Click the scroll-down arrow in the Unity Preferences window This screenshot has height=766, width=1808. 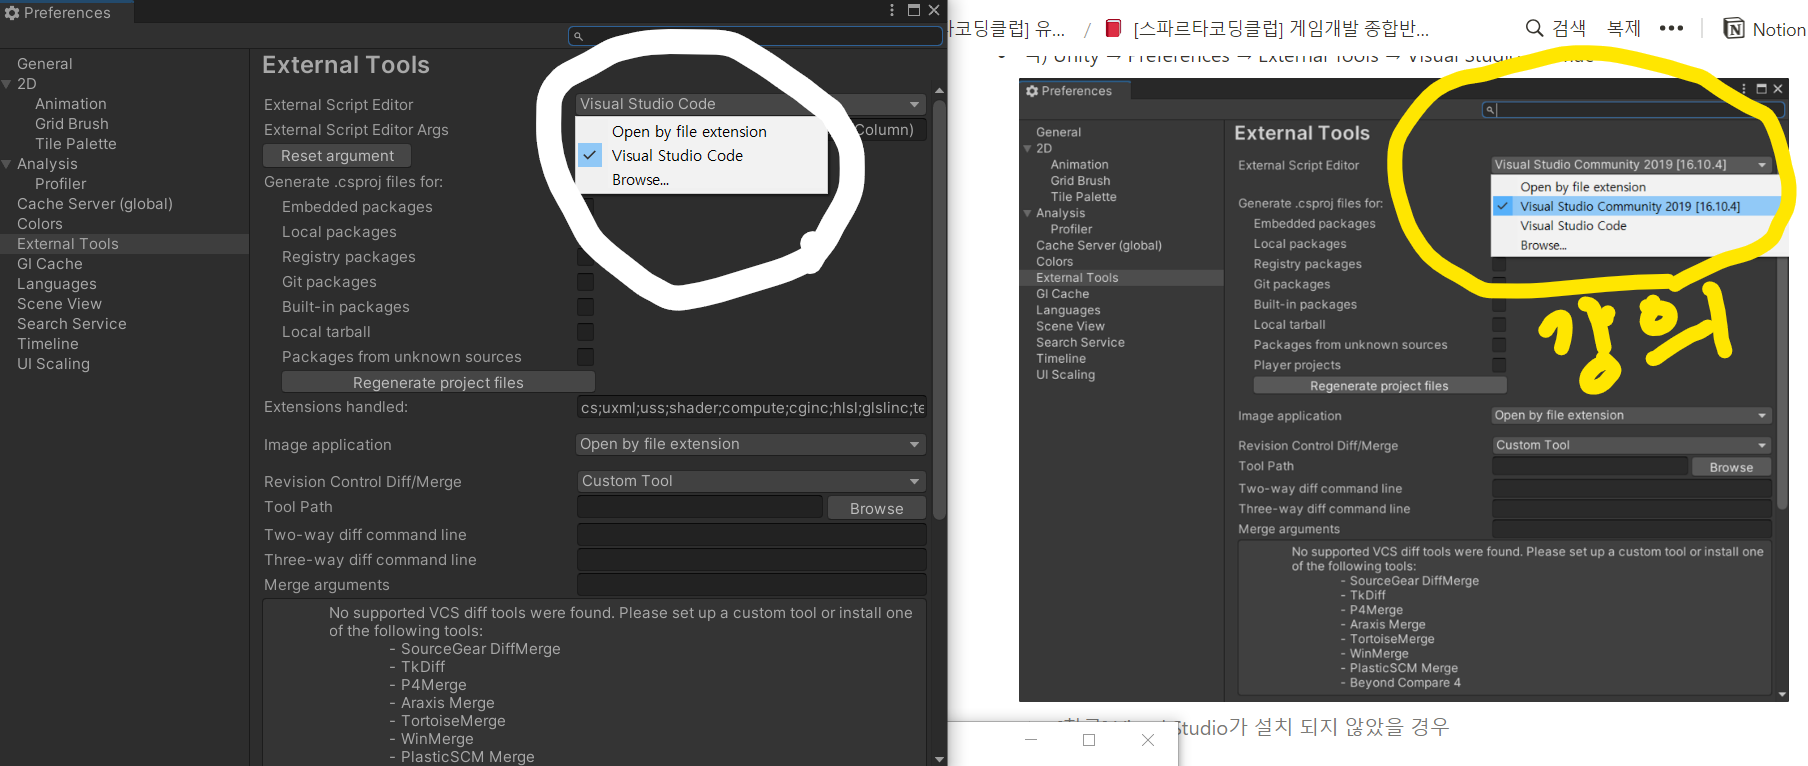point(939,759)
